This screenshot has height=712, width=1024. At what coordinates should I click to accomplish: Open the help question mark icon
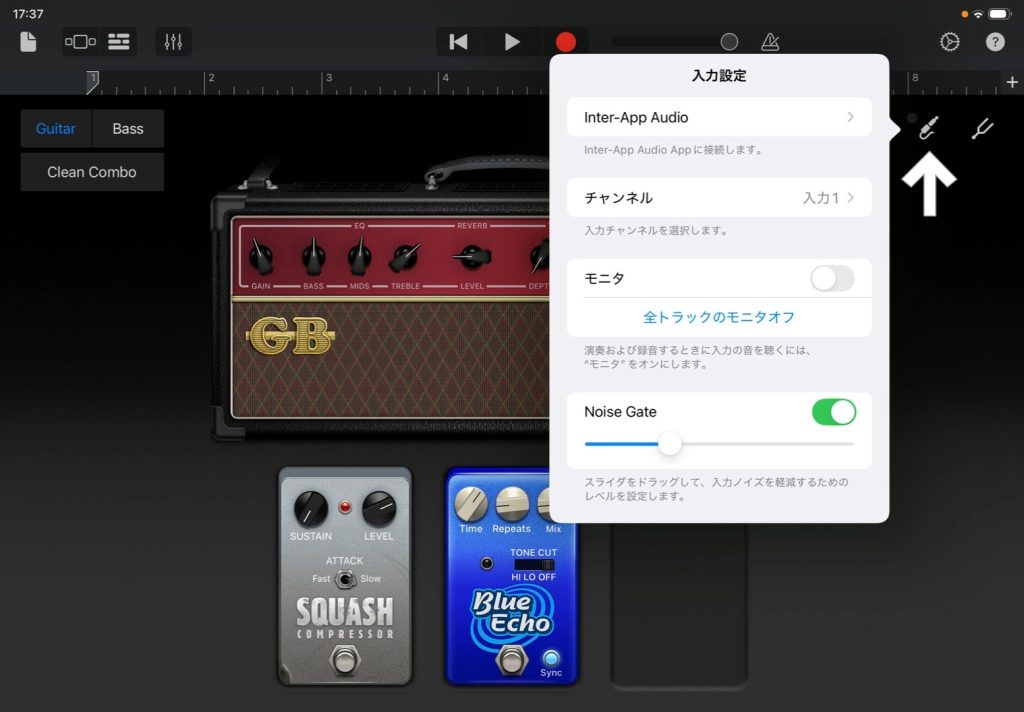point(995,42)
